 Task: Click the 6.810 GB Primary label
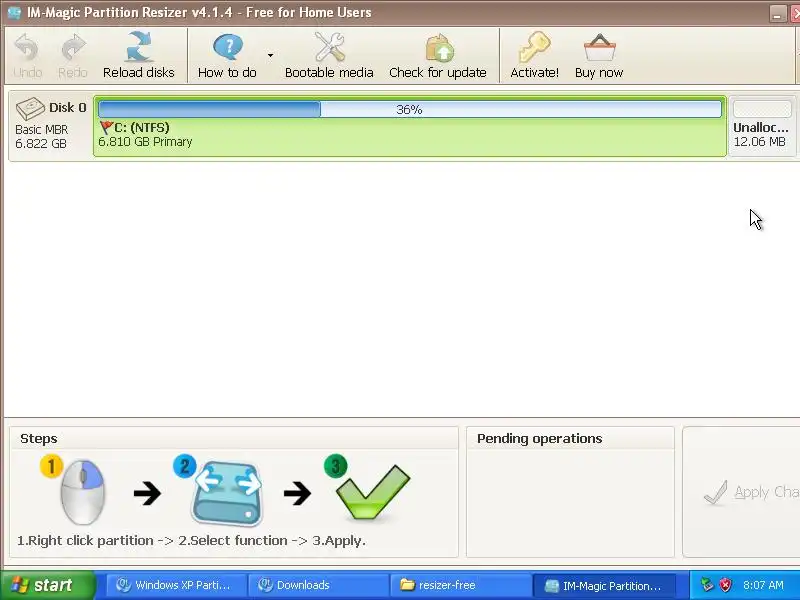pyautogui.click(x=145, y=142)
